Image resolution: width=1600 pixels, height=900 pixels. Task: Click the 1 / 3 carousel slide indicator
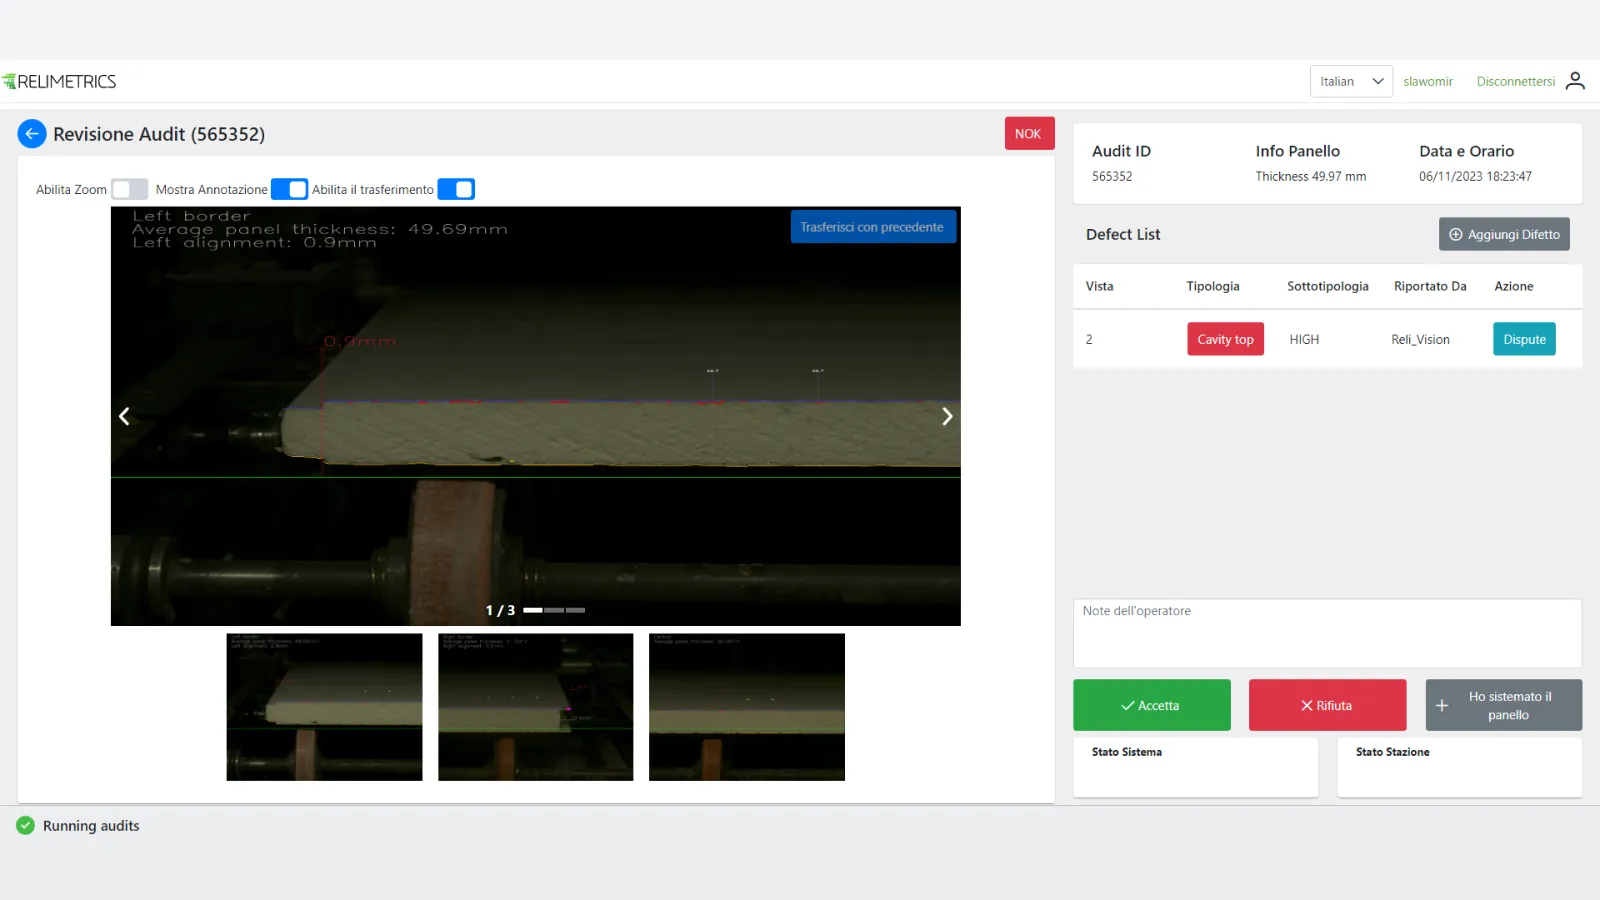[x=535, y=610]
